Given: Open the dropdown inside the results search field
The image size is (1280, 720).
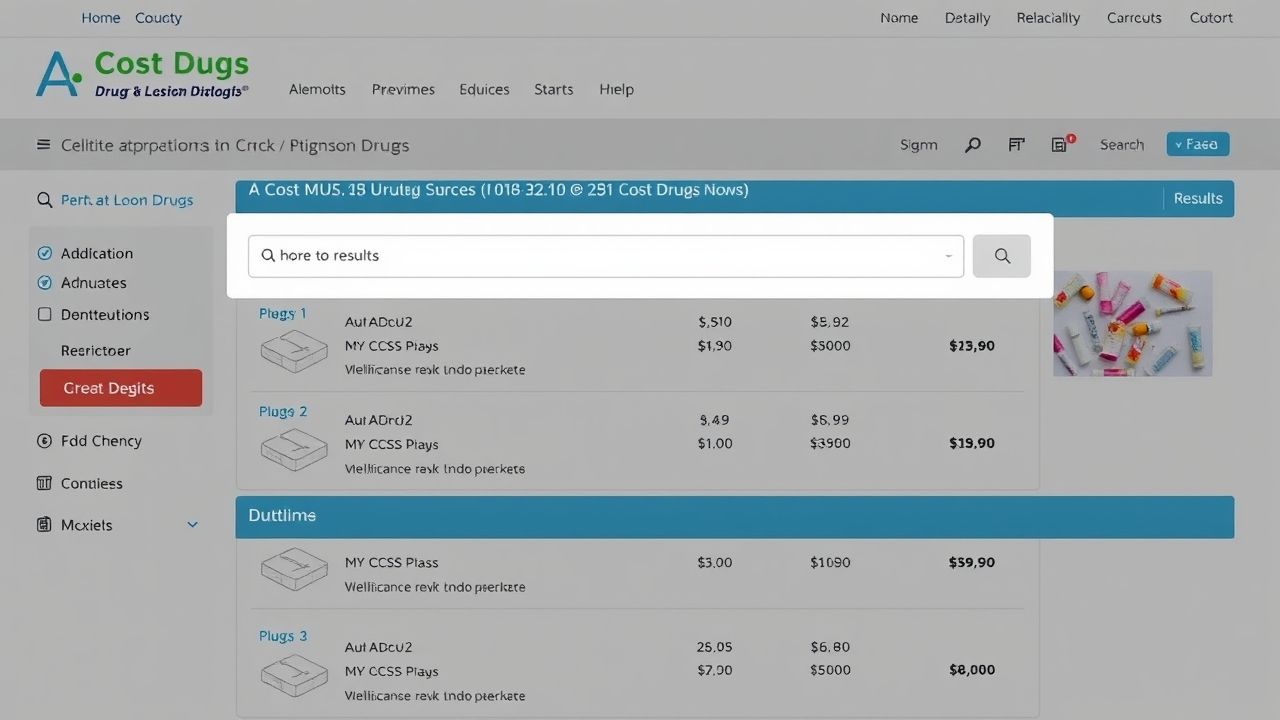Looking at the screenshot, I should coord(948,256).
